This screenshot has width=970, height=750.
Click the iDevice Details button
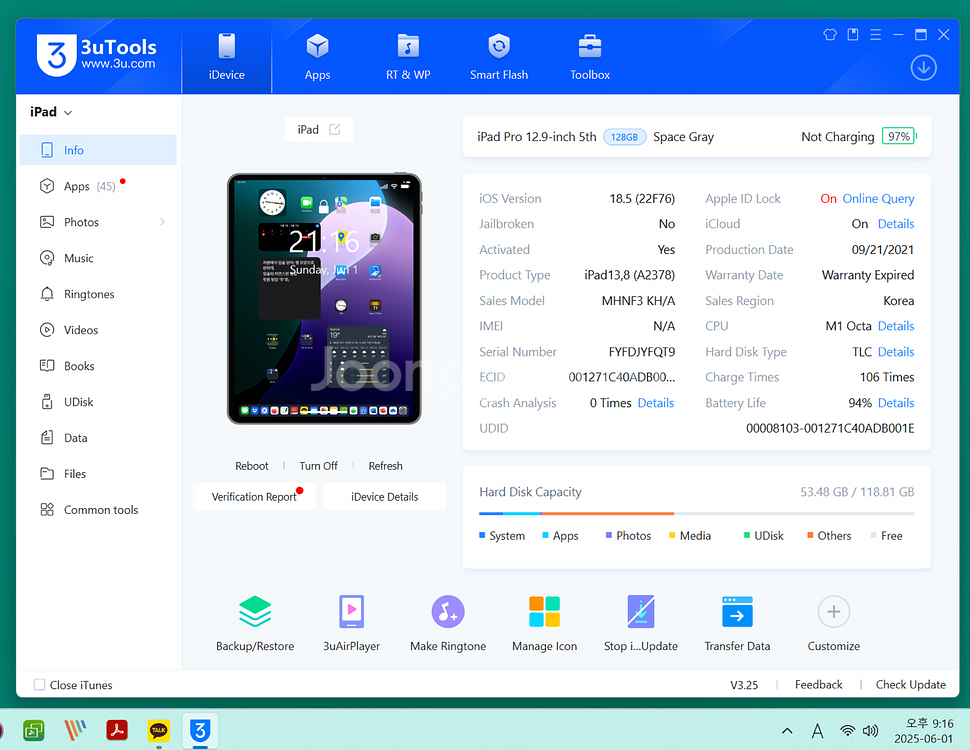pos(384,497)
